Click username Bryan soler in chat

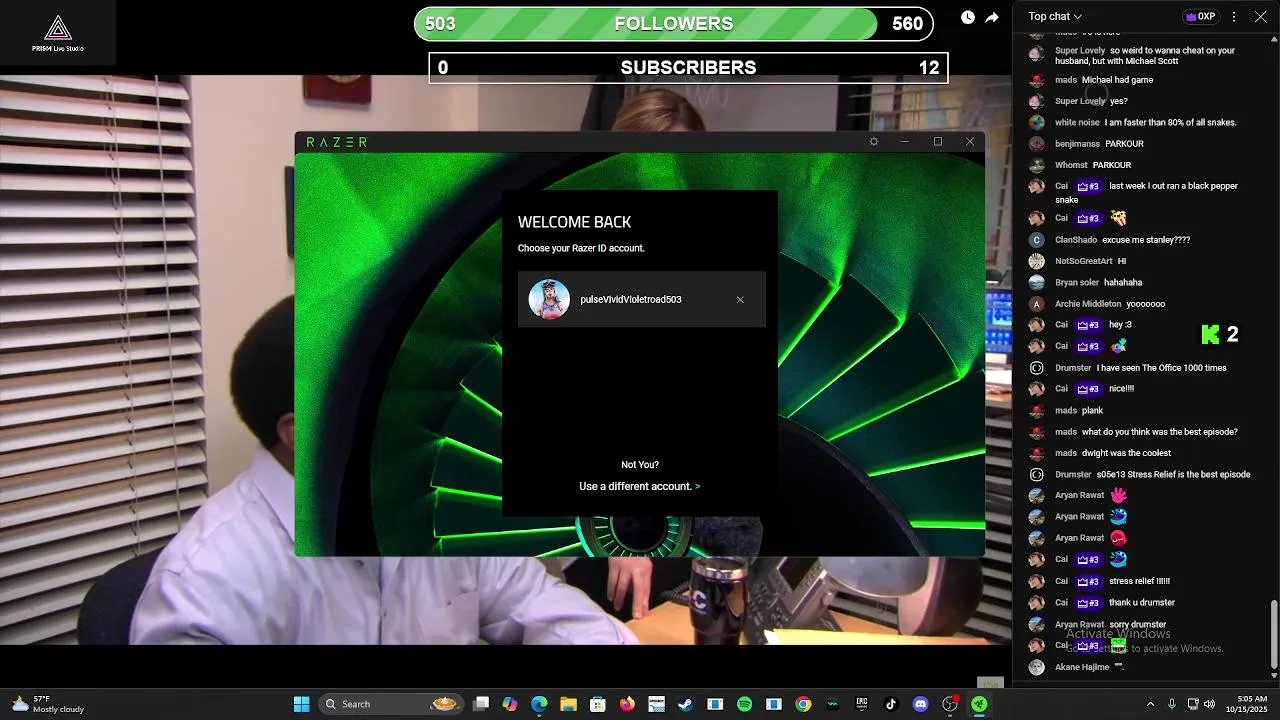(1077, 283)
